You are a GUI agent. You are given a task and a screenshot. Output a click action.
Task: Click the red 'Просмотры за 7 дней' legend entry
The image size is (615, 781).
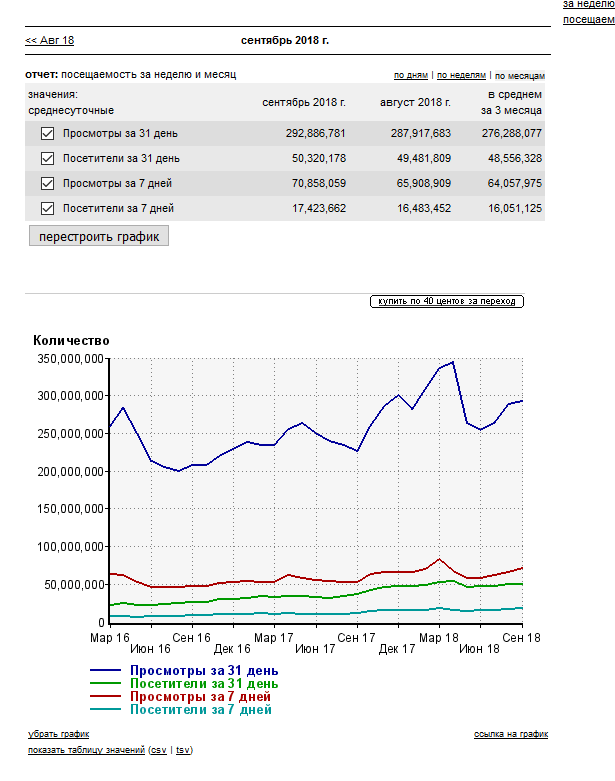tap(199, 696)
